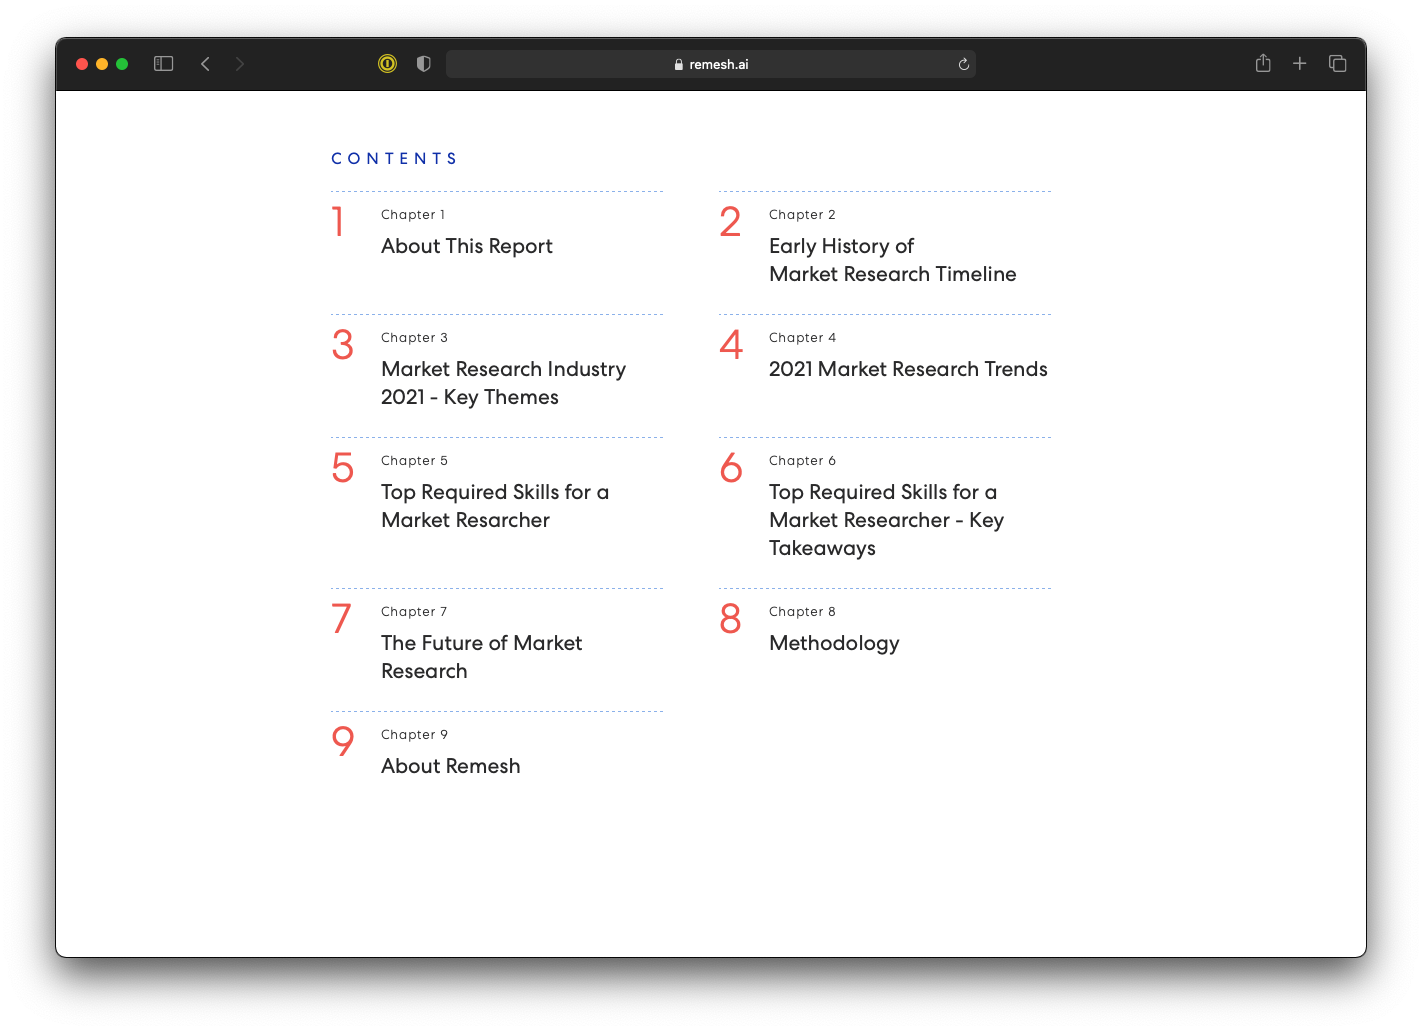
Task: Toggle the Safari sidebar icon
Action: click(164, 64)
